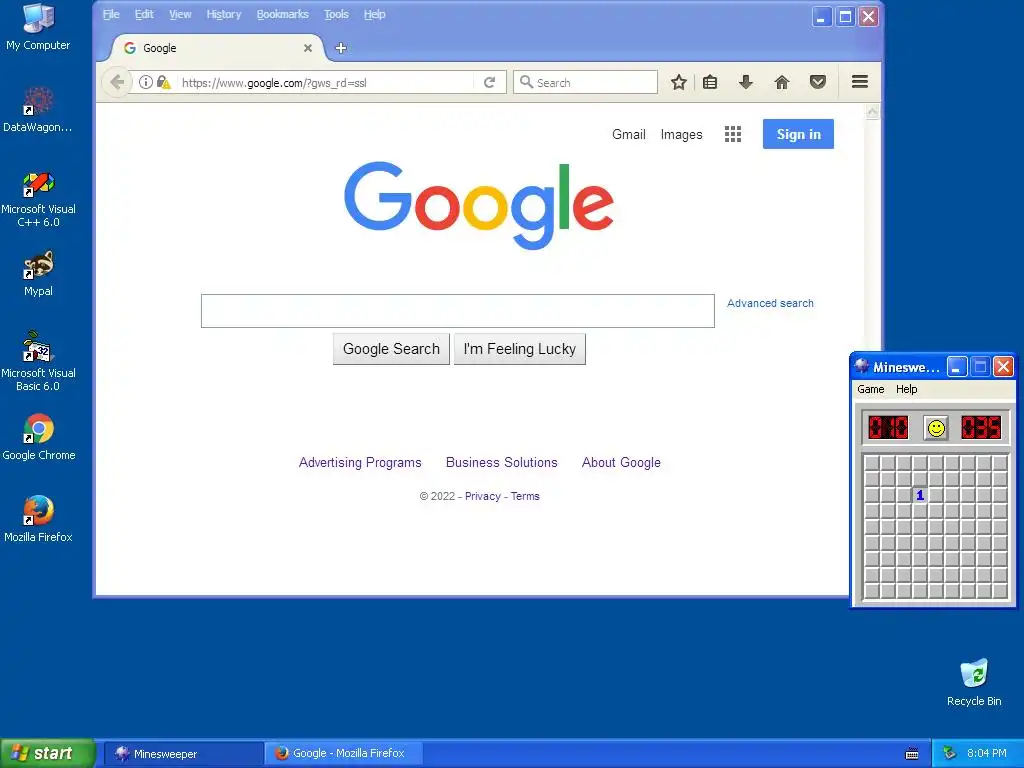Image resolution: width=1024 pixels, height=768 pixels.
Task: Switch to Google - Mozilla Firefox taskbar button
Action: pos(344,754)
